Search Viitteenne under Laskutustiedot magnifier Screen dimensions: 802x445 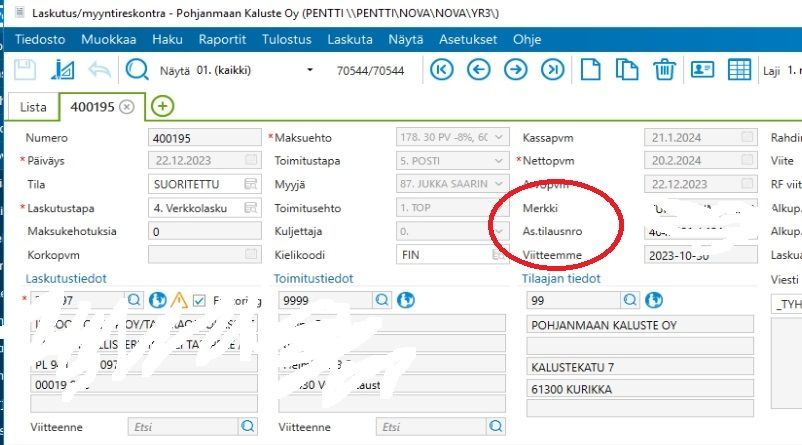pyautogui.click(x=248, y=426)
